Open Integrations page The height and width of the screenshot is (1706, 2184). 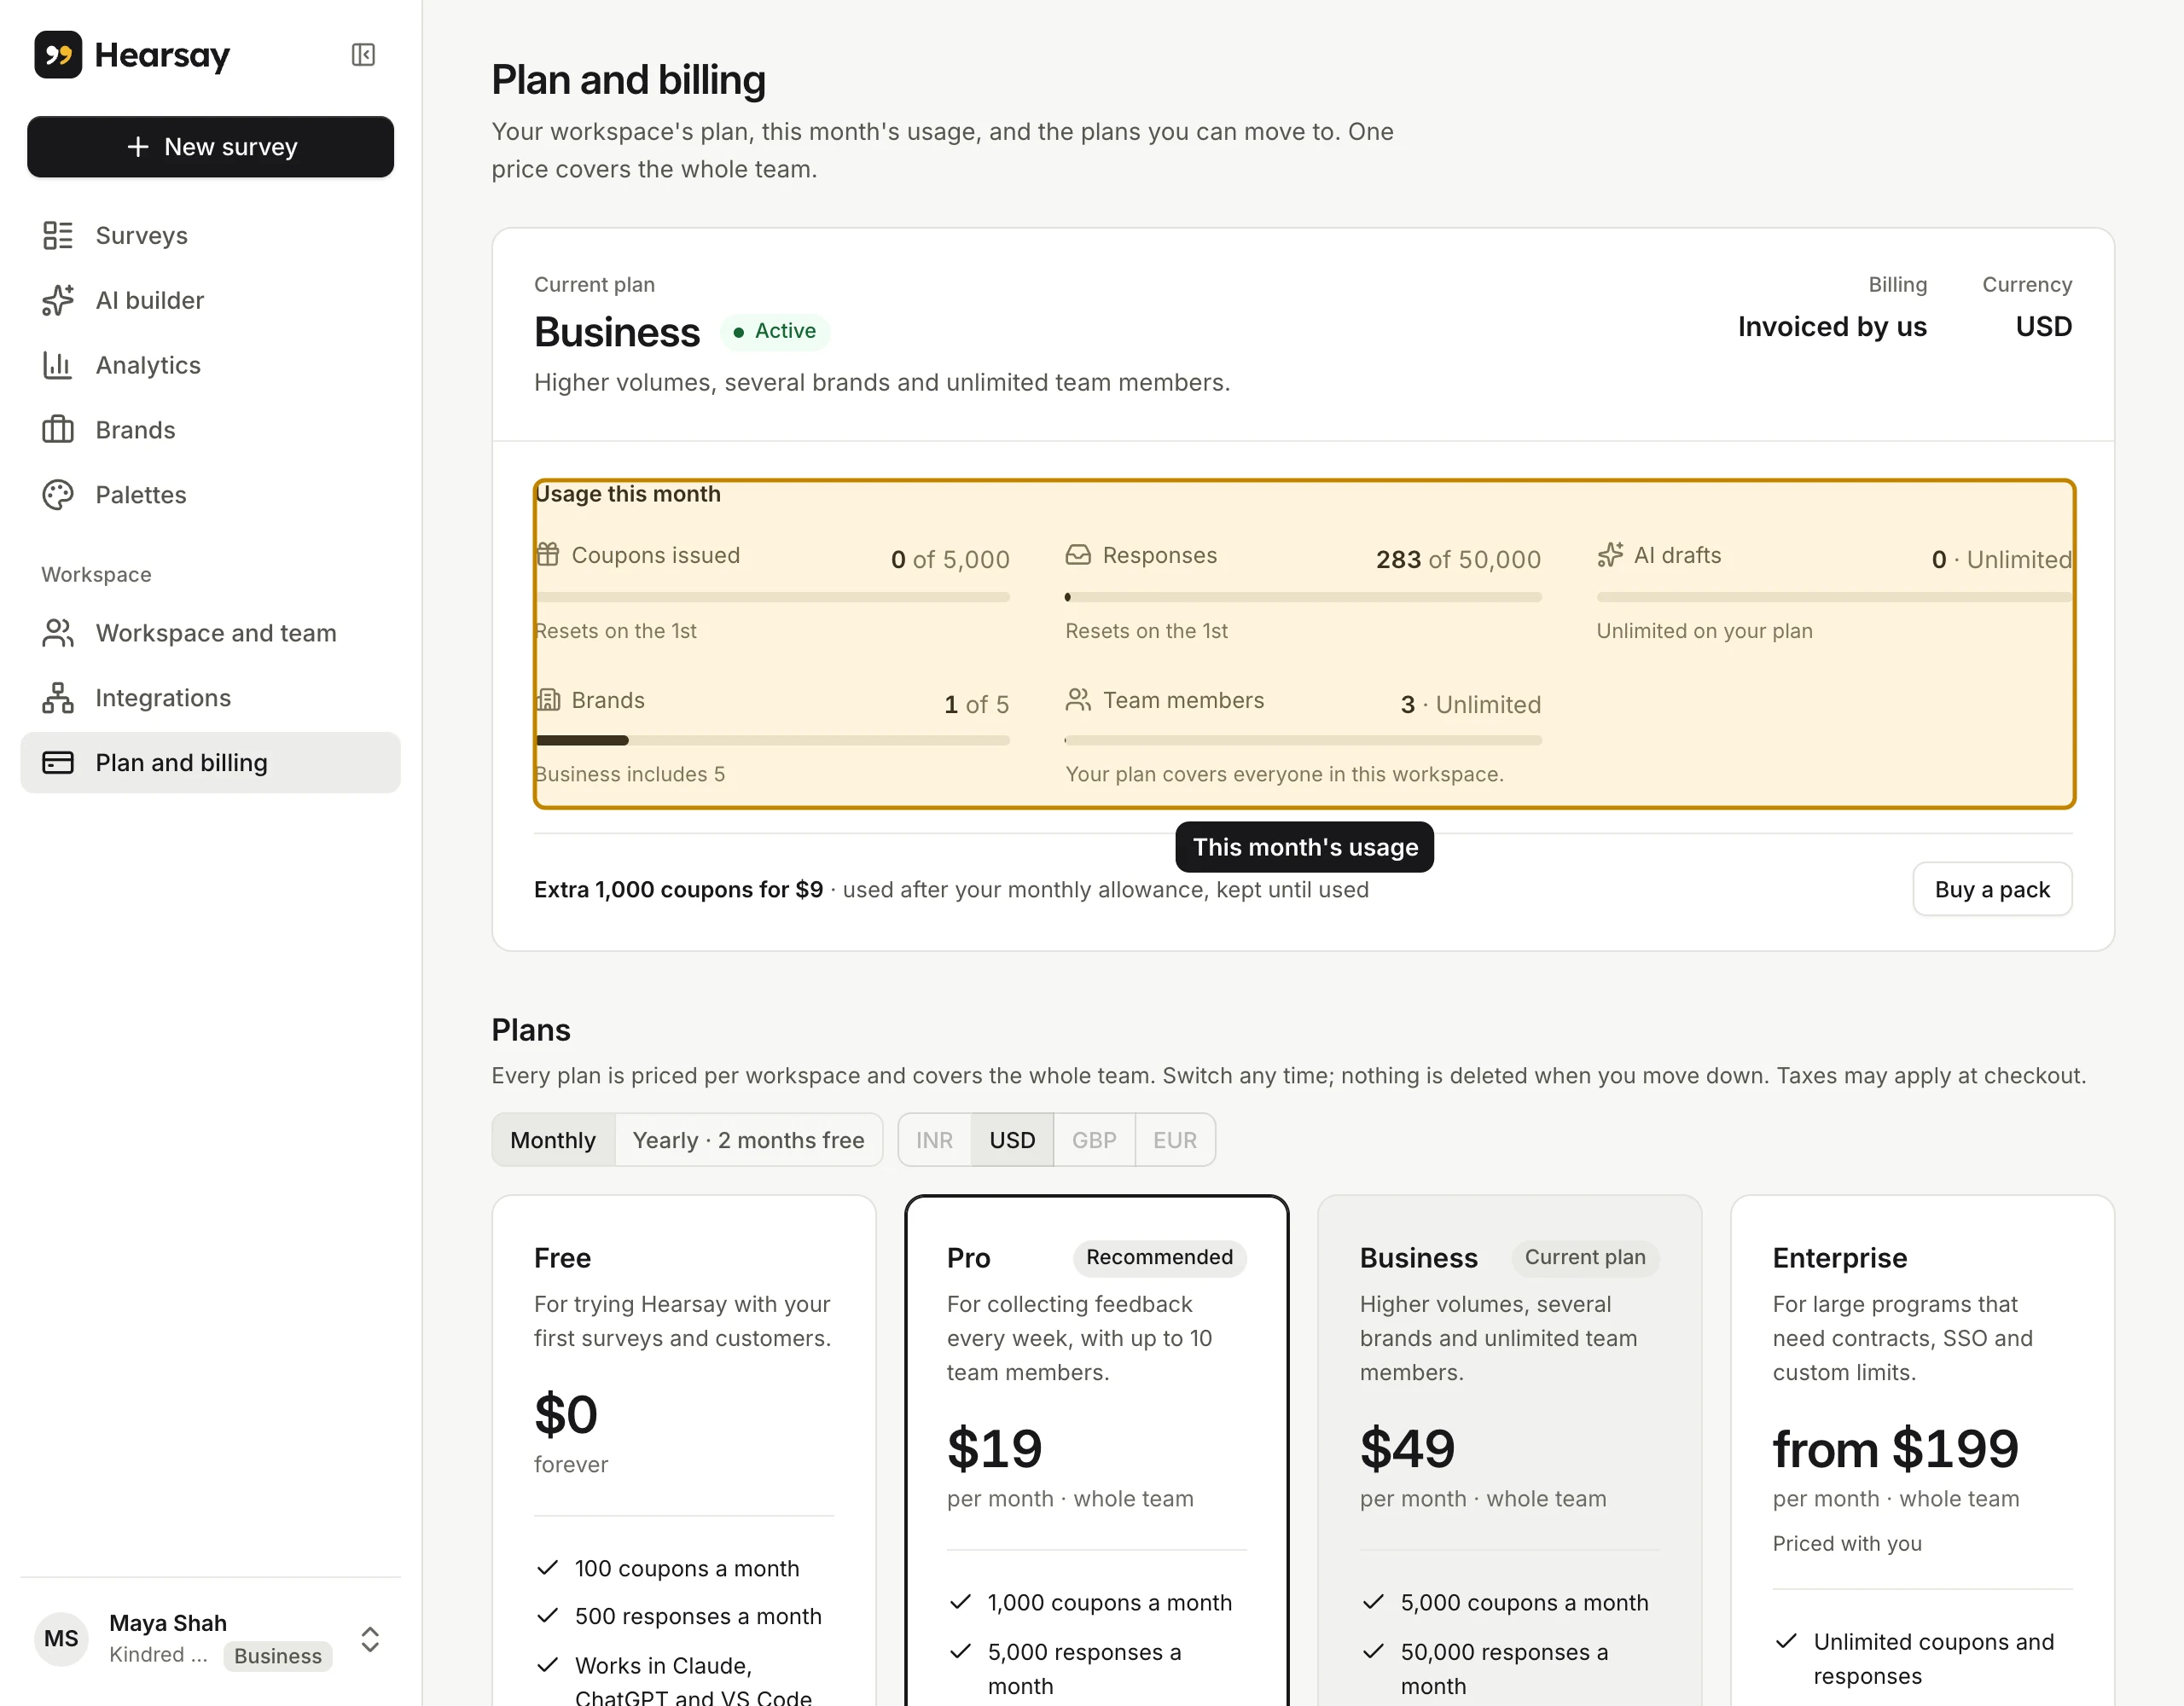tap(210, 698)
